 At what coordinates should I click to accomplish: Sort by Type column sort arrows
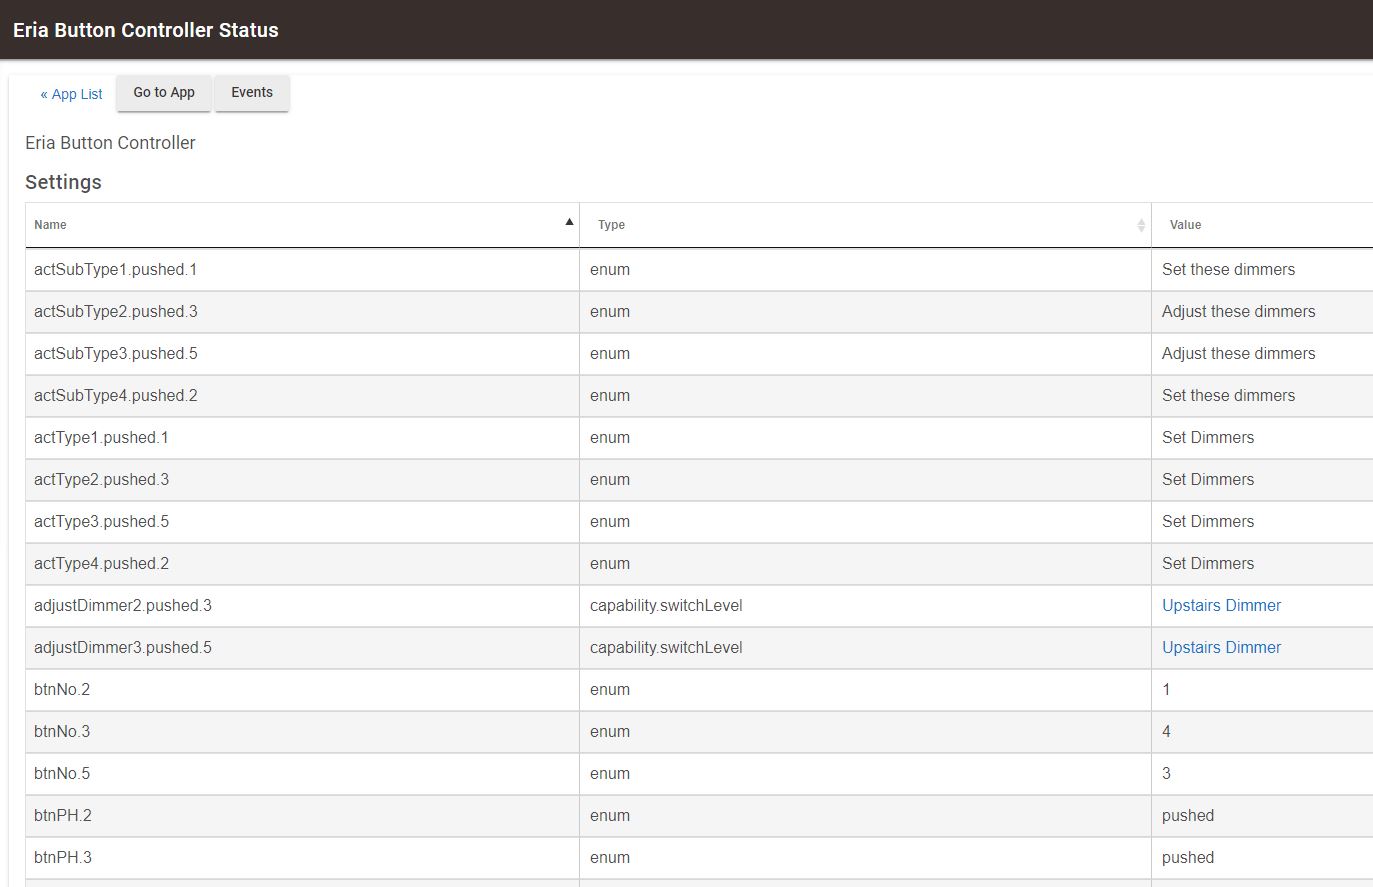pyautogui.click(x=1141, y=225)
